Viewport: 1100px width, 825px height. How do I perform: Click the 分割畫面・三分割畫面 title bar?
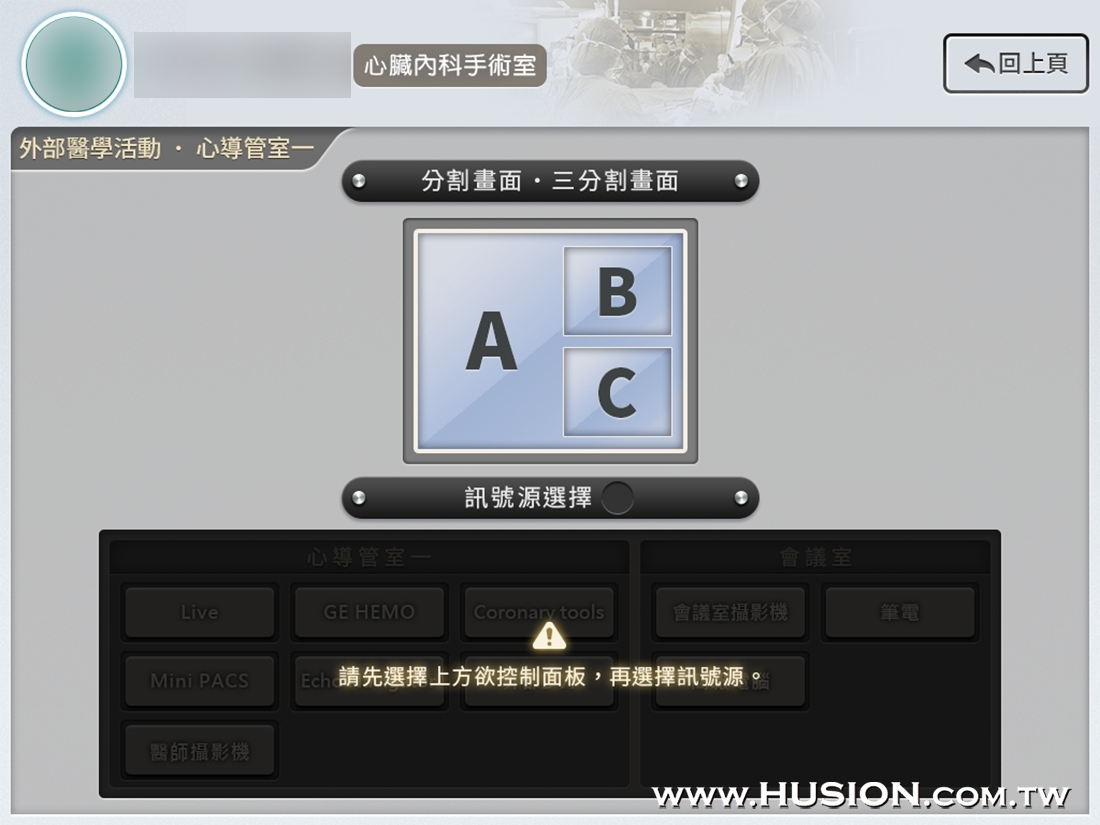coord(550,181)
